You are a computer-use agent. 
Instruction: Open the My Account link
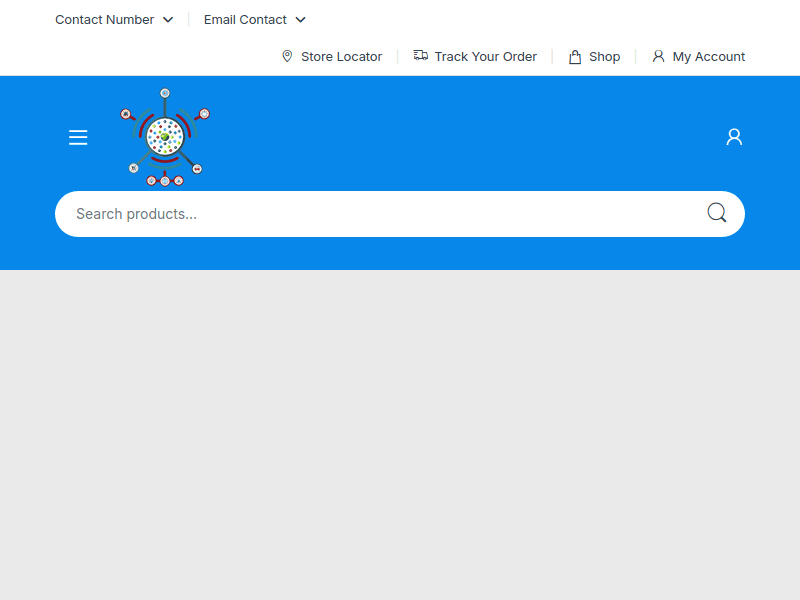click(x=708, y=57)
